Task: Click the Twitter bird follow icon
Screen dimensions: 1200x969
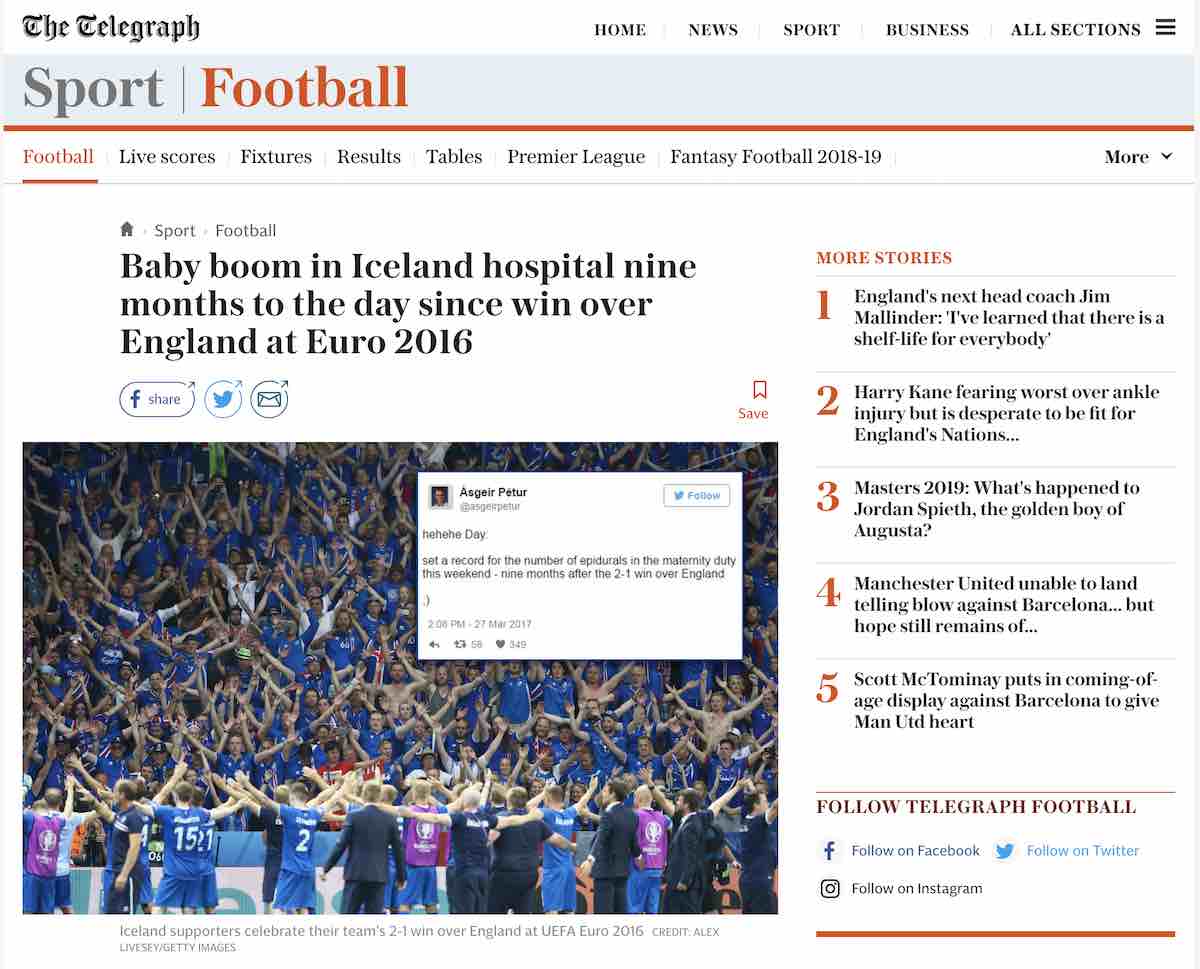Action: tap(1005, 851)
